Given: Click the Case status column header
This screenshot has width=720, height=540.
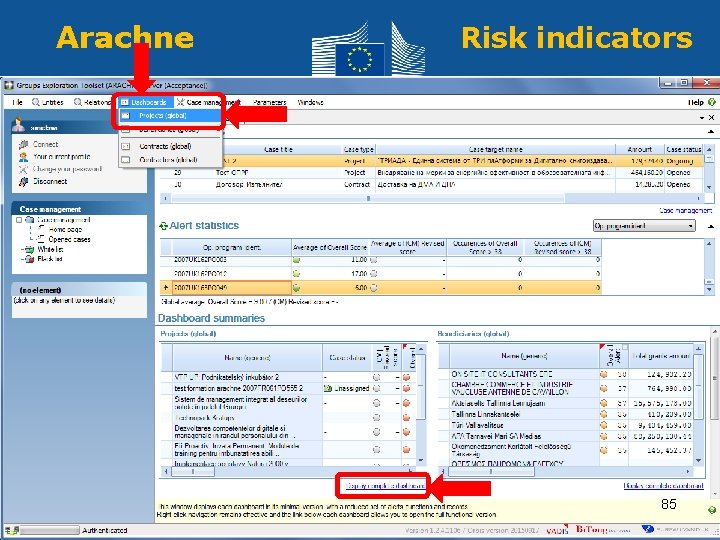Looking at the screenshot, I should [x=684, y=150].
